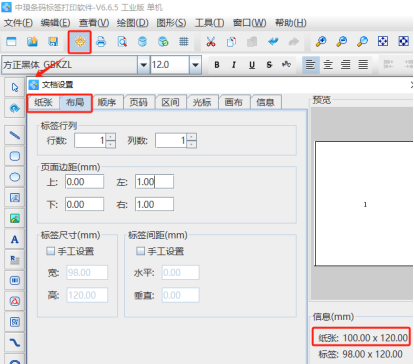This screenshot has width=414, height=364.
Task: Open the 文件(F) menu
Action: [x=18, y=23]
